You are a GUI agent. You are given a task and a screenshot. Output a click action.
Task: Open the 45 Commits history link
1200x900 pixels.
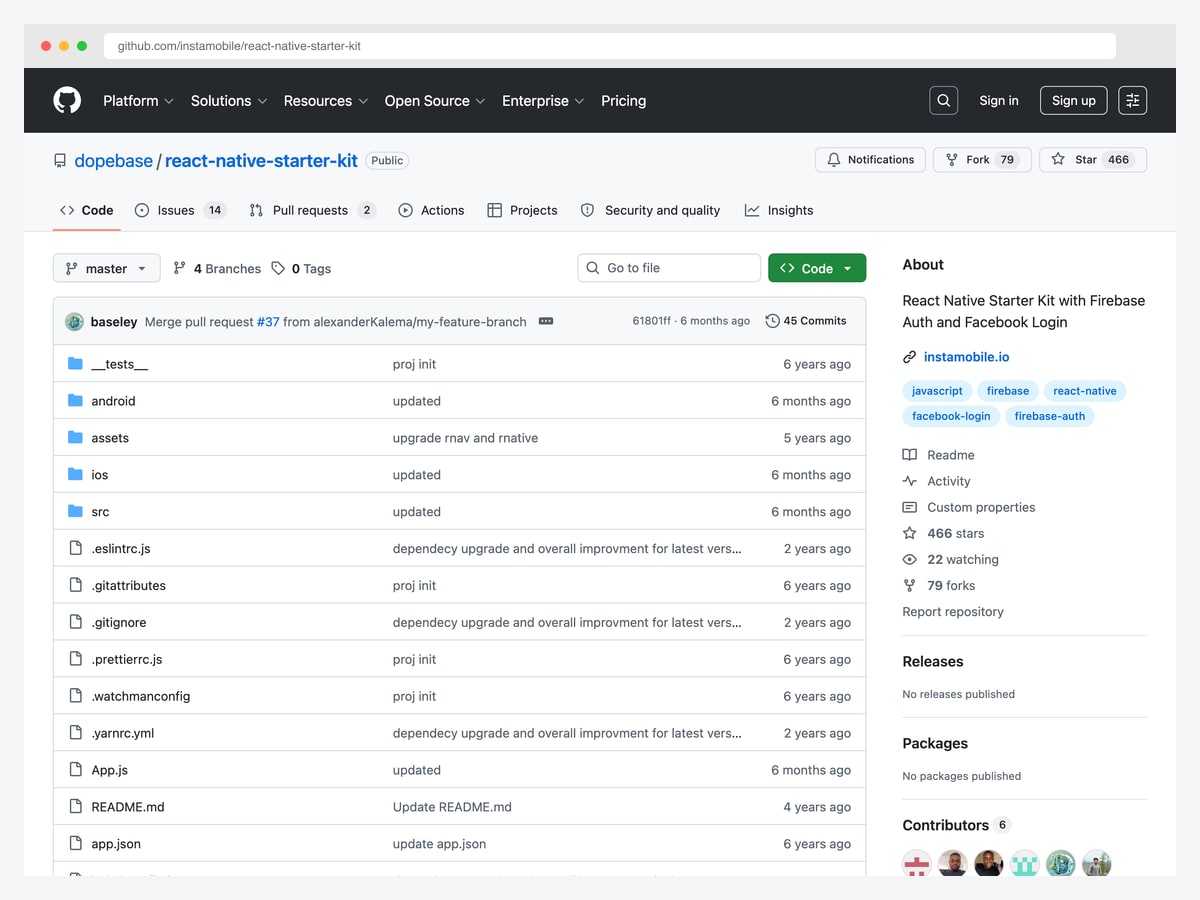tap(806, 321)
